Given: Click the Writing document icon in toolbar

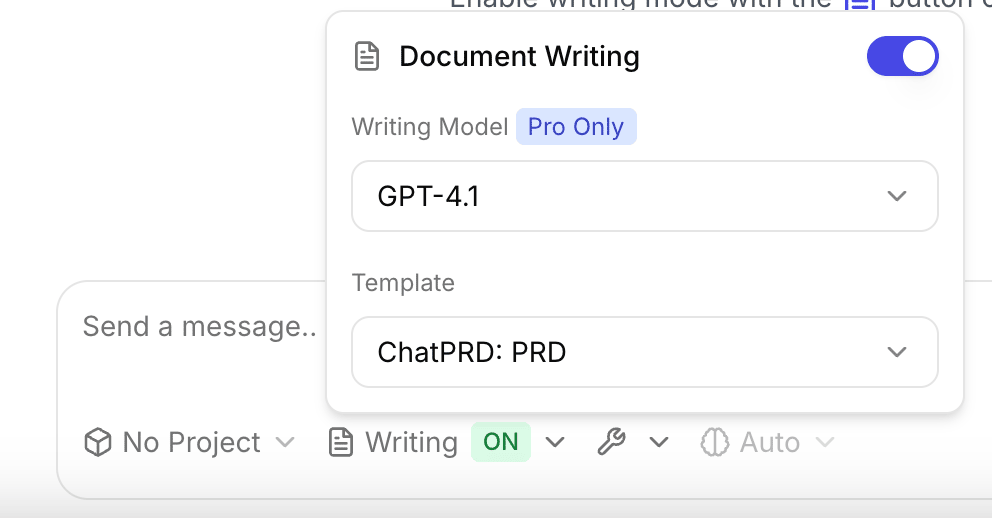Looking at the screenshot, I should [x=341, y=442].
